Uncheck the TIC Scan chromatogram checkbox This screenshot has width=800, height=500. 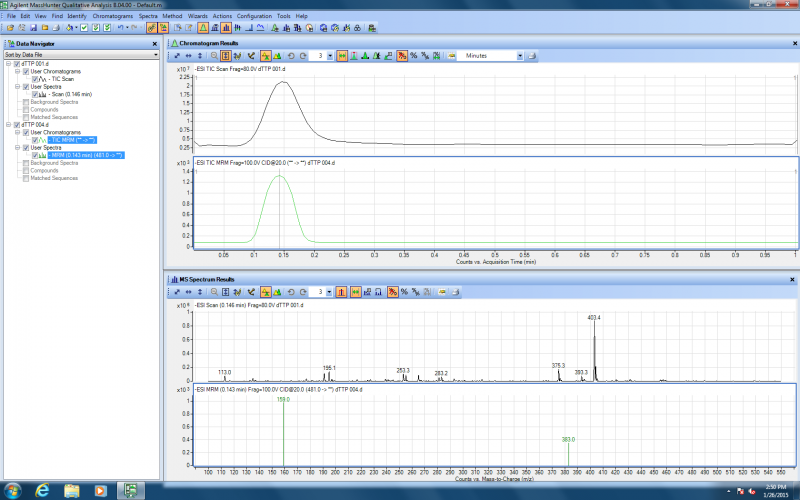click(x=35, y=79)
